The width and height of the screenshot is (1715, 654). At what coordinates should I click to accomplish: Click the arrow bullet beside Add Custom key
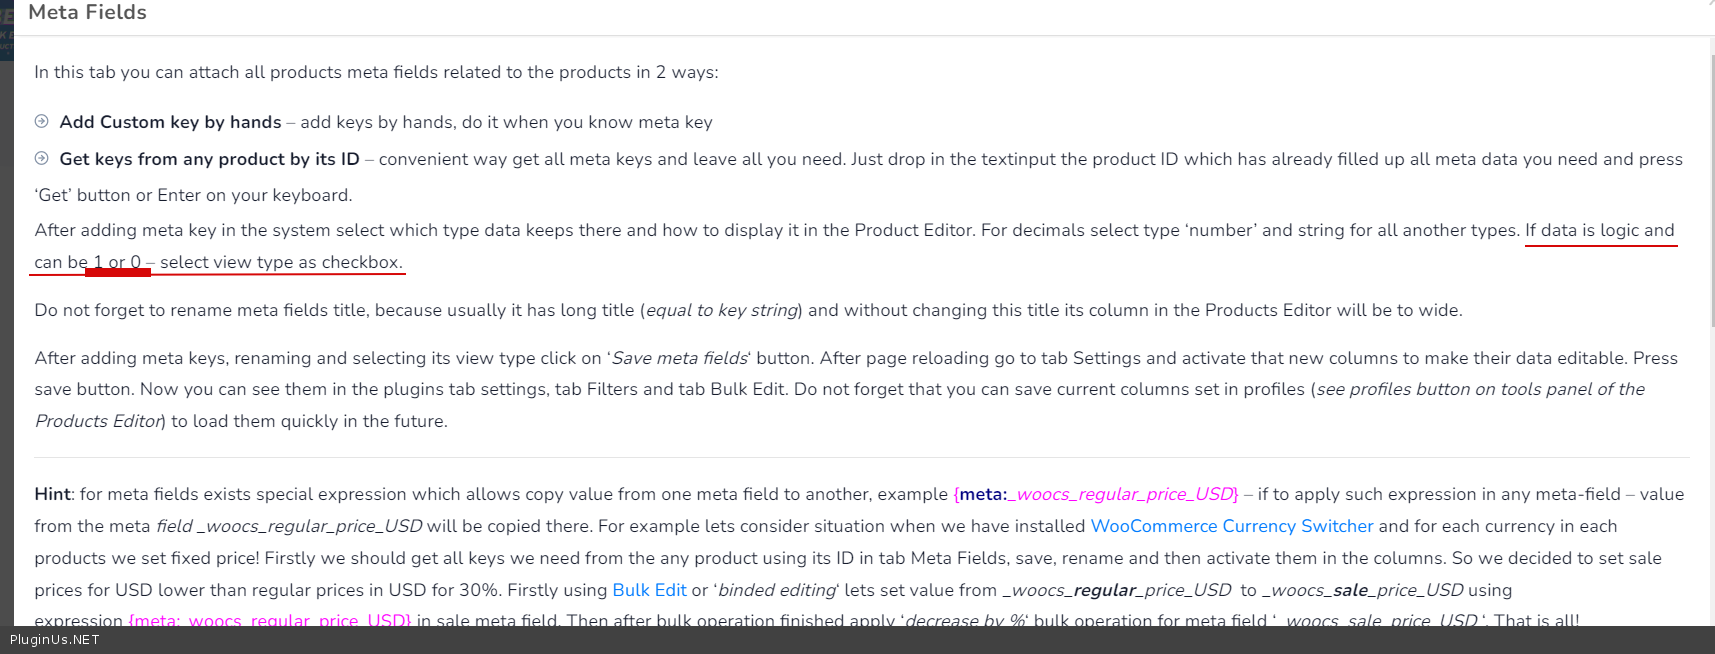click(42, 121)
